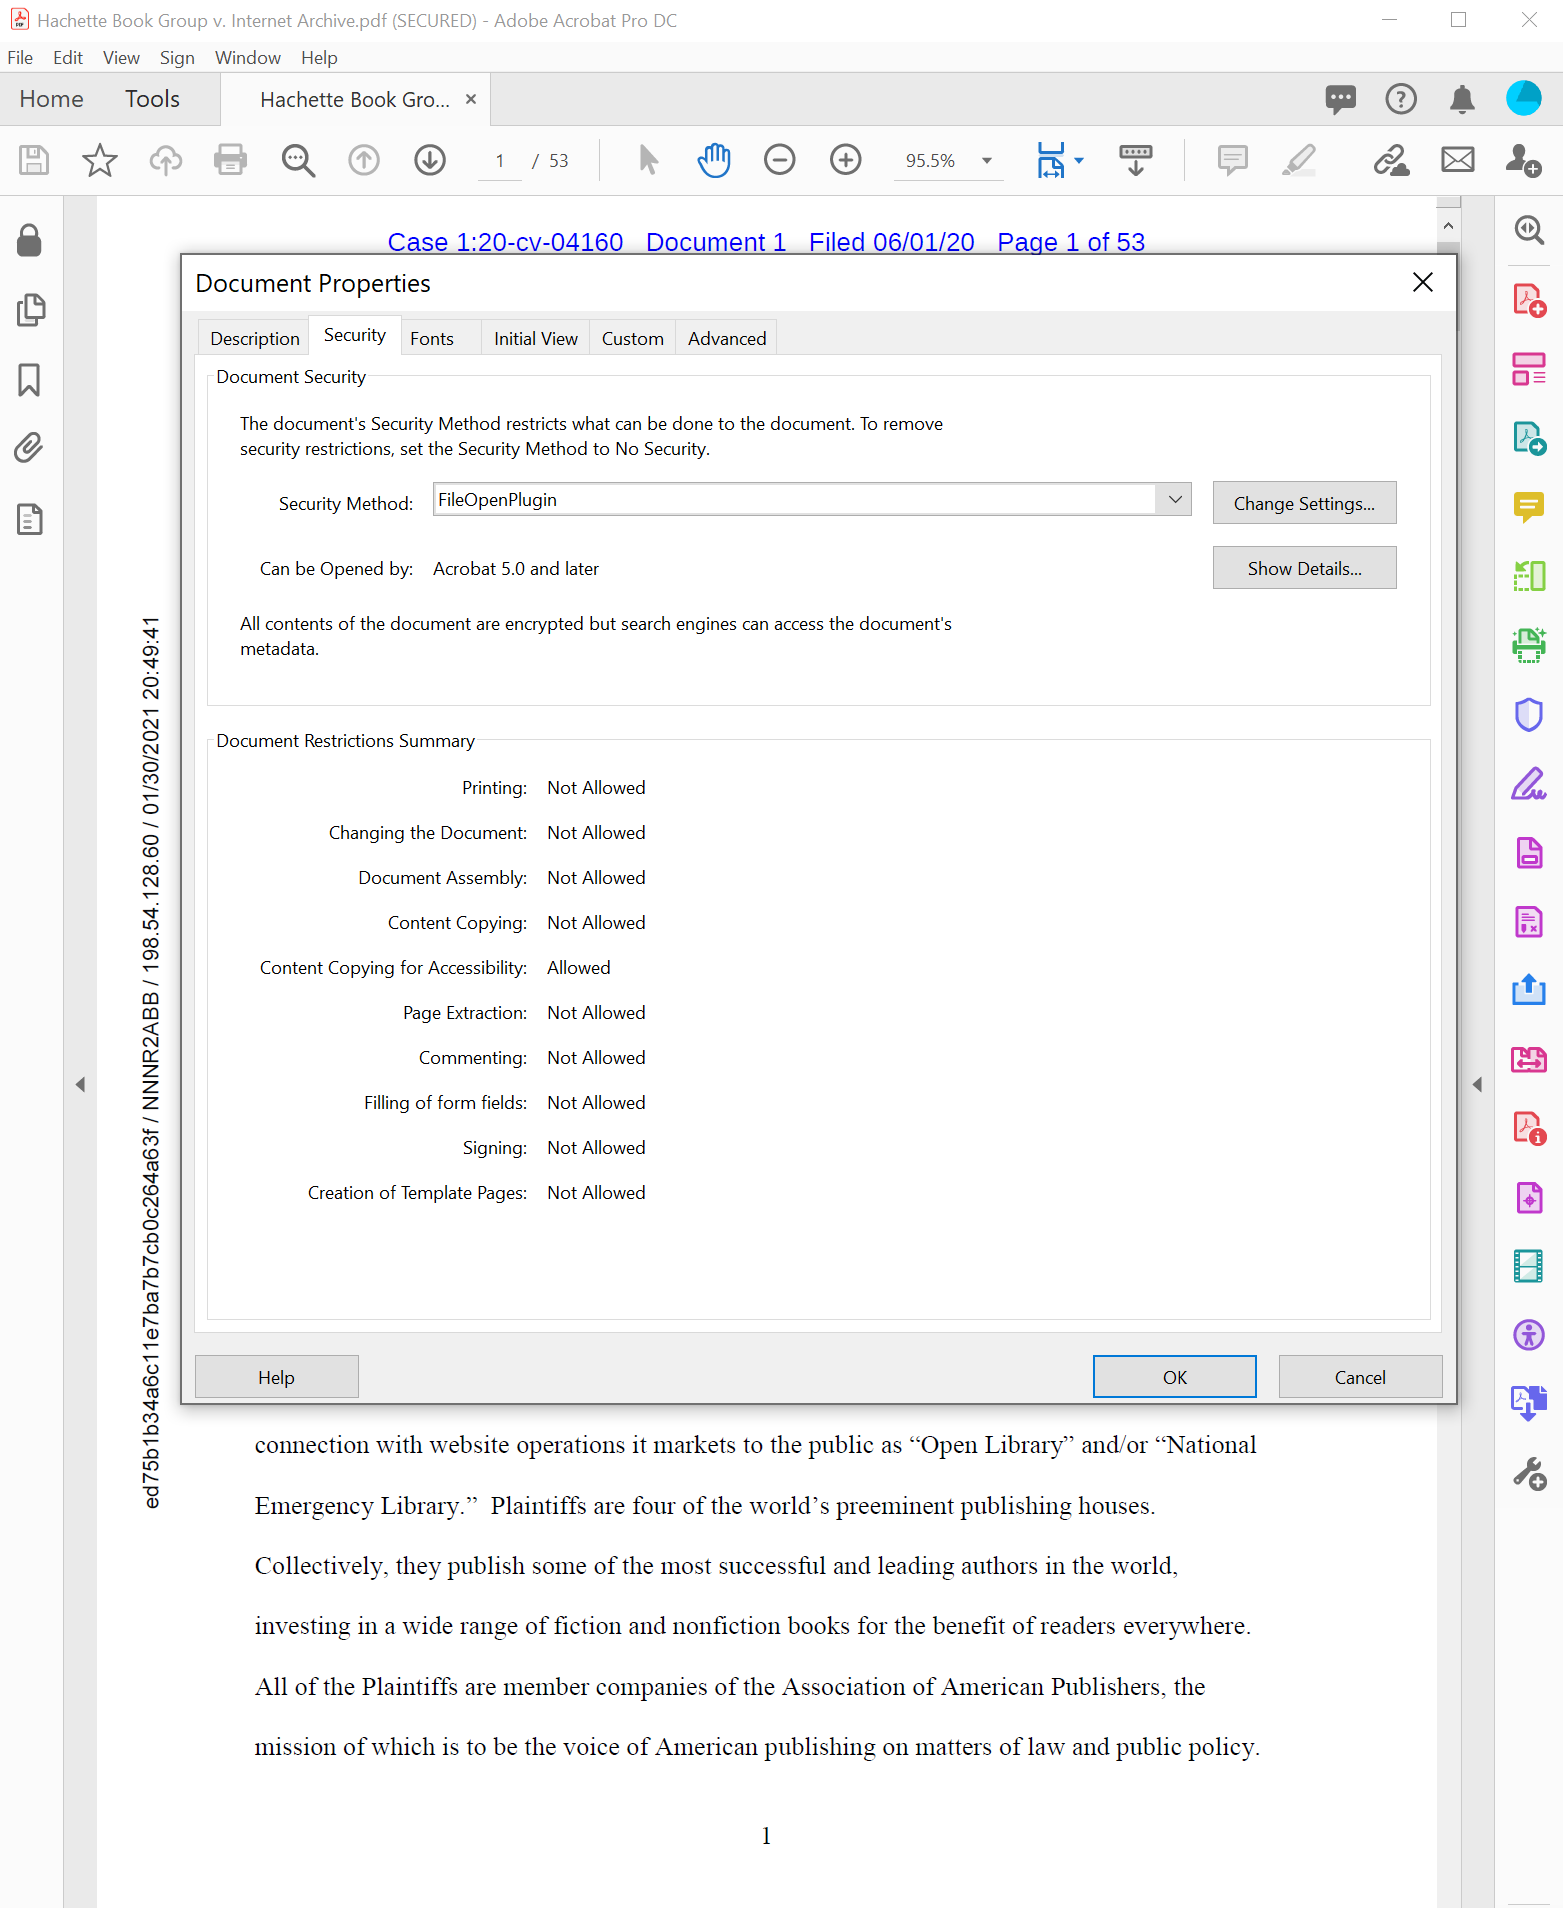The width and height of the screenshot is (1563, 1908).
Task: Go to next page with down arrow
Action: pos(430,160)
